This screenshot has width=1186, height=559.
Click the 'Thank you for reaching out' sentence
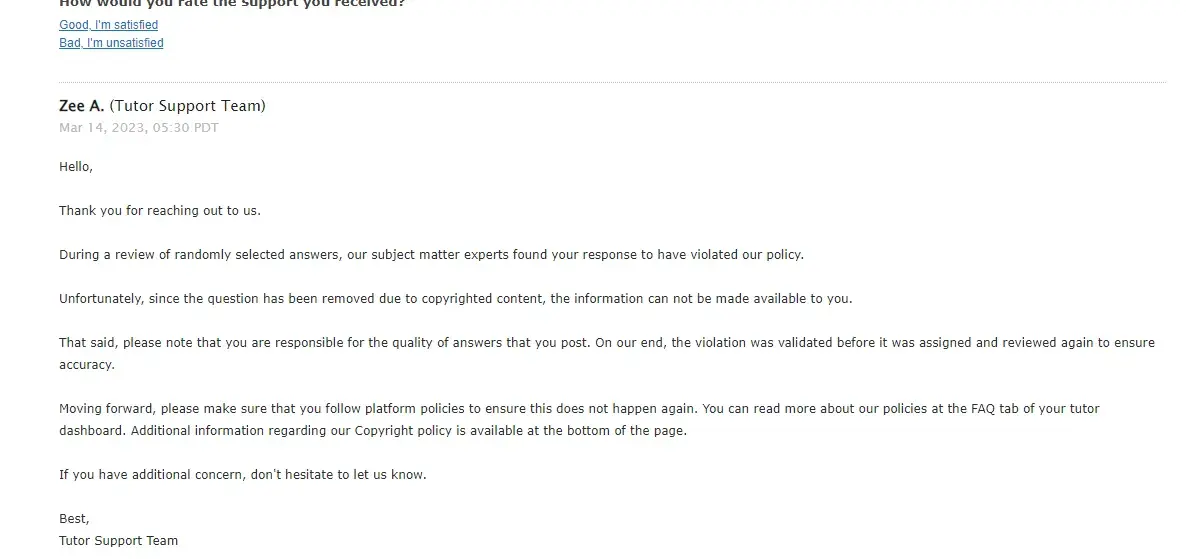pos(159,211)
